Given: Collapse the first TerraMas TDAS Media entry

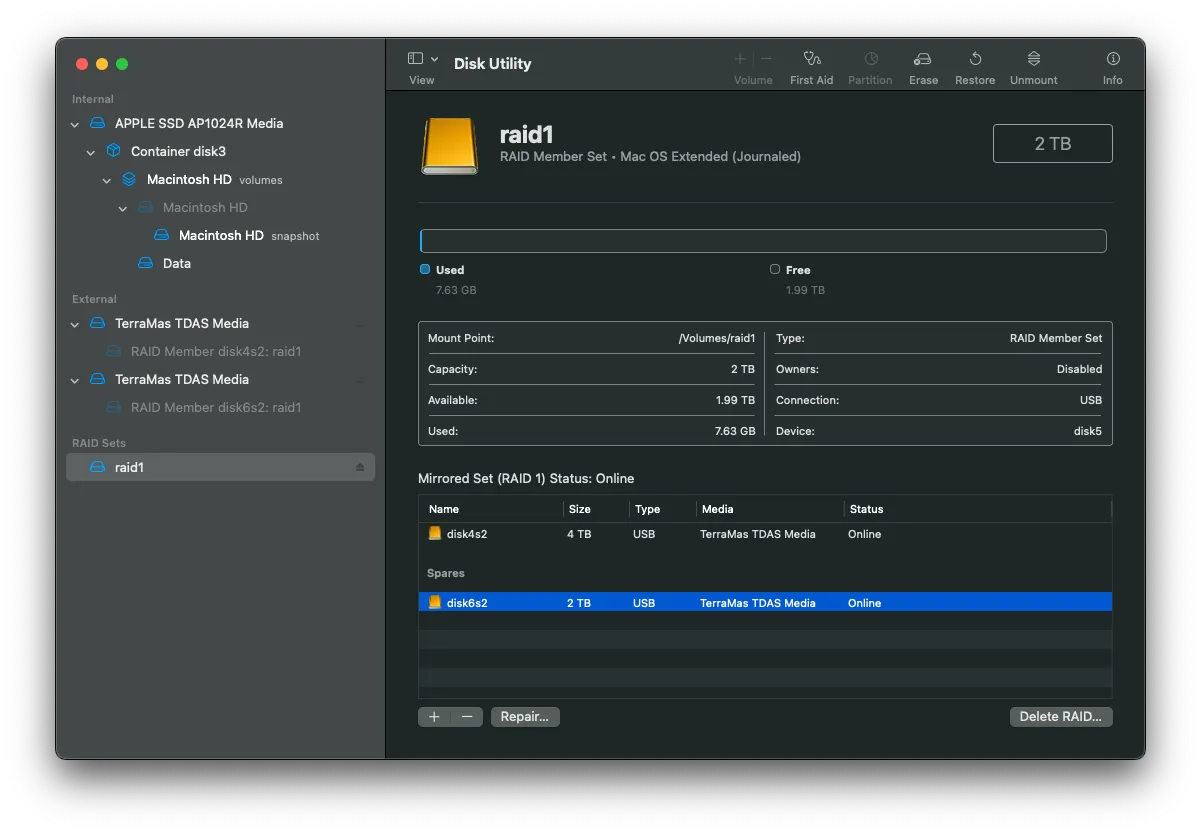Looking at the screenshot, I should [75, 324].
